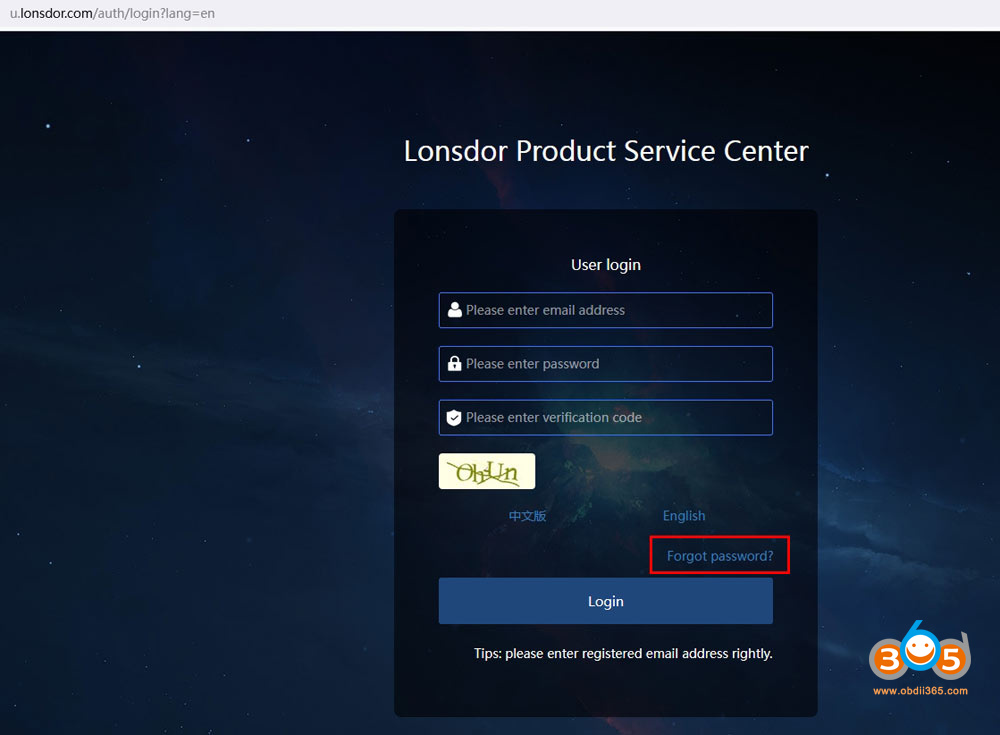Click the User login heading text
Viewport: 1000px width, 735px height.
[x=606, y=265]
